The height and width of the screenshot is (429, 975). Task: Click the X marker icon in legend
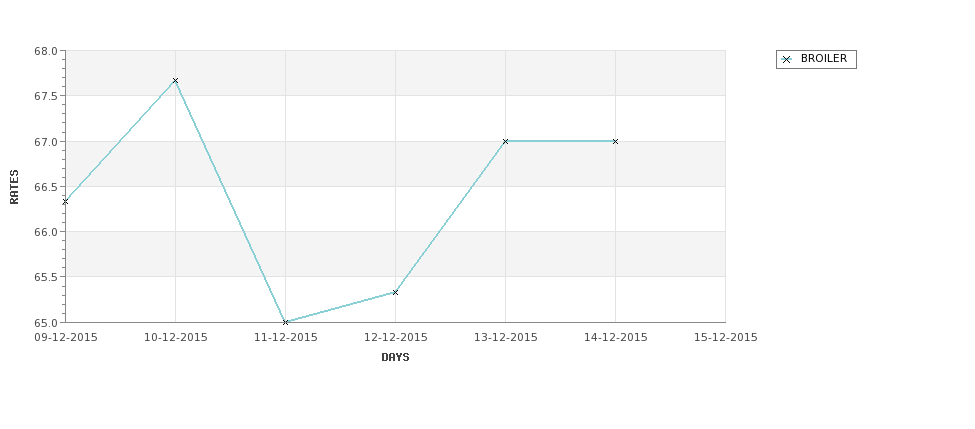pos(787,59)
